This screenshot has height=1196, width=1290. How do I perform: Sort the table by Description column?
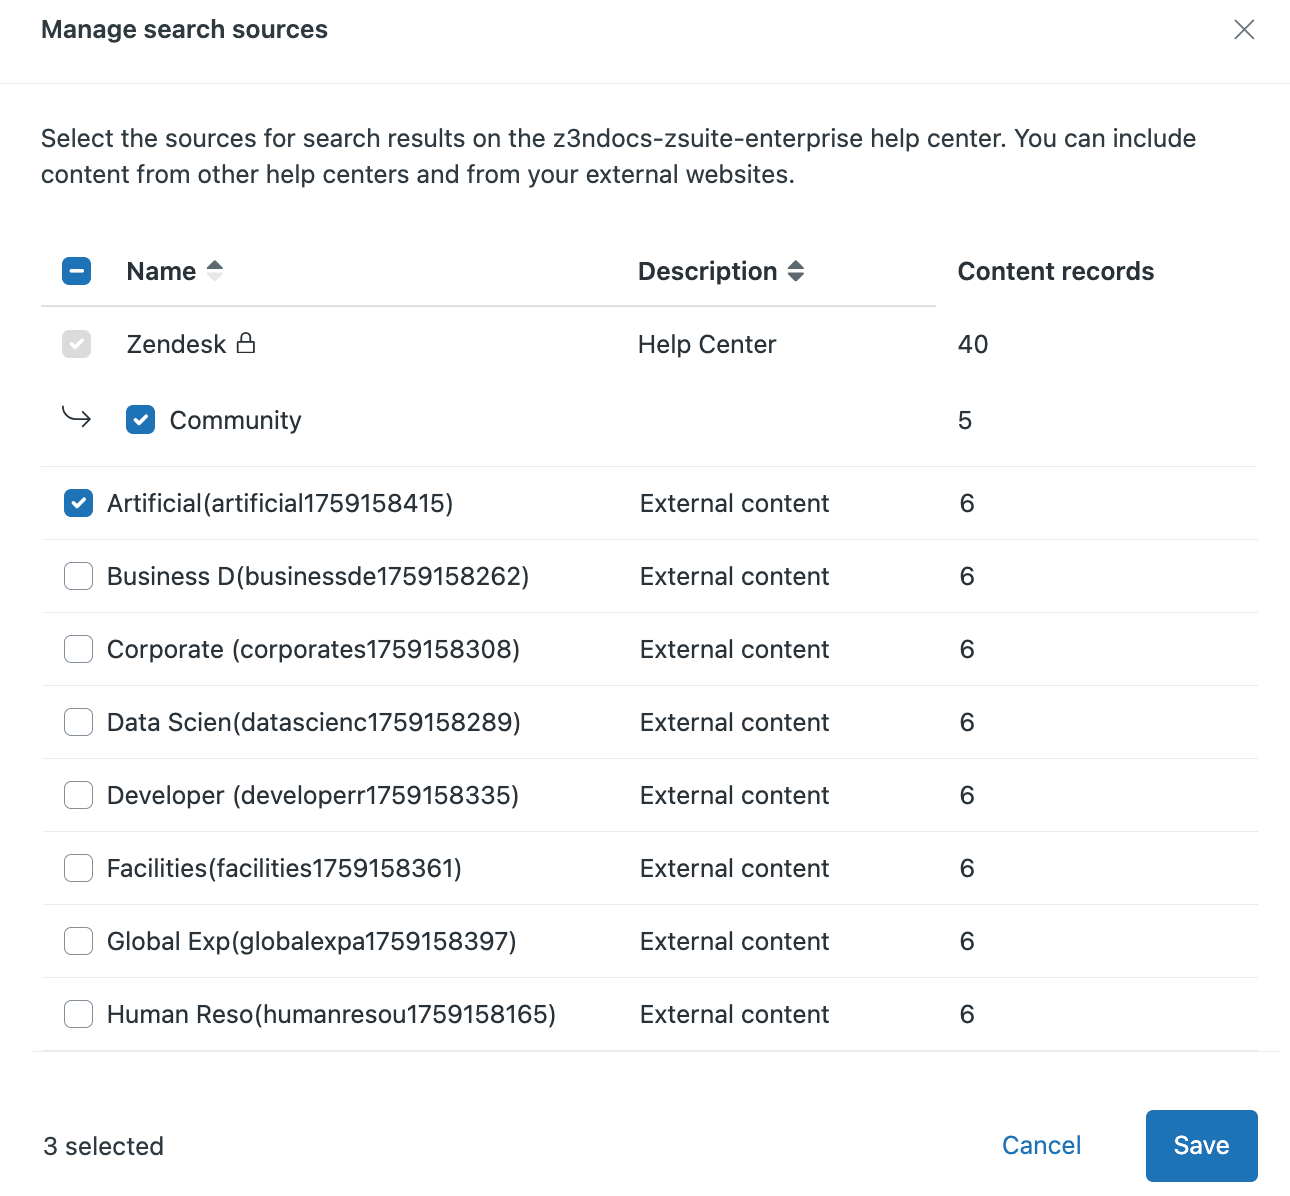[x=707, y=271]
